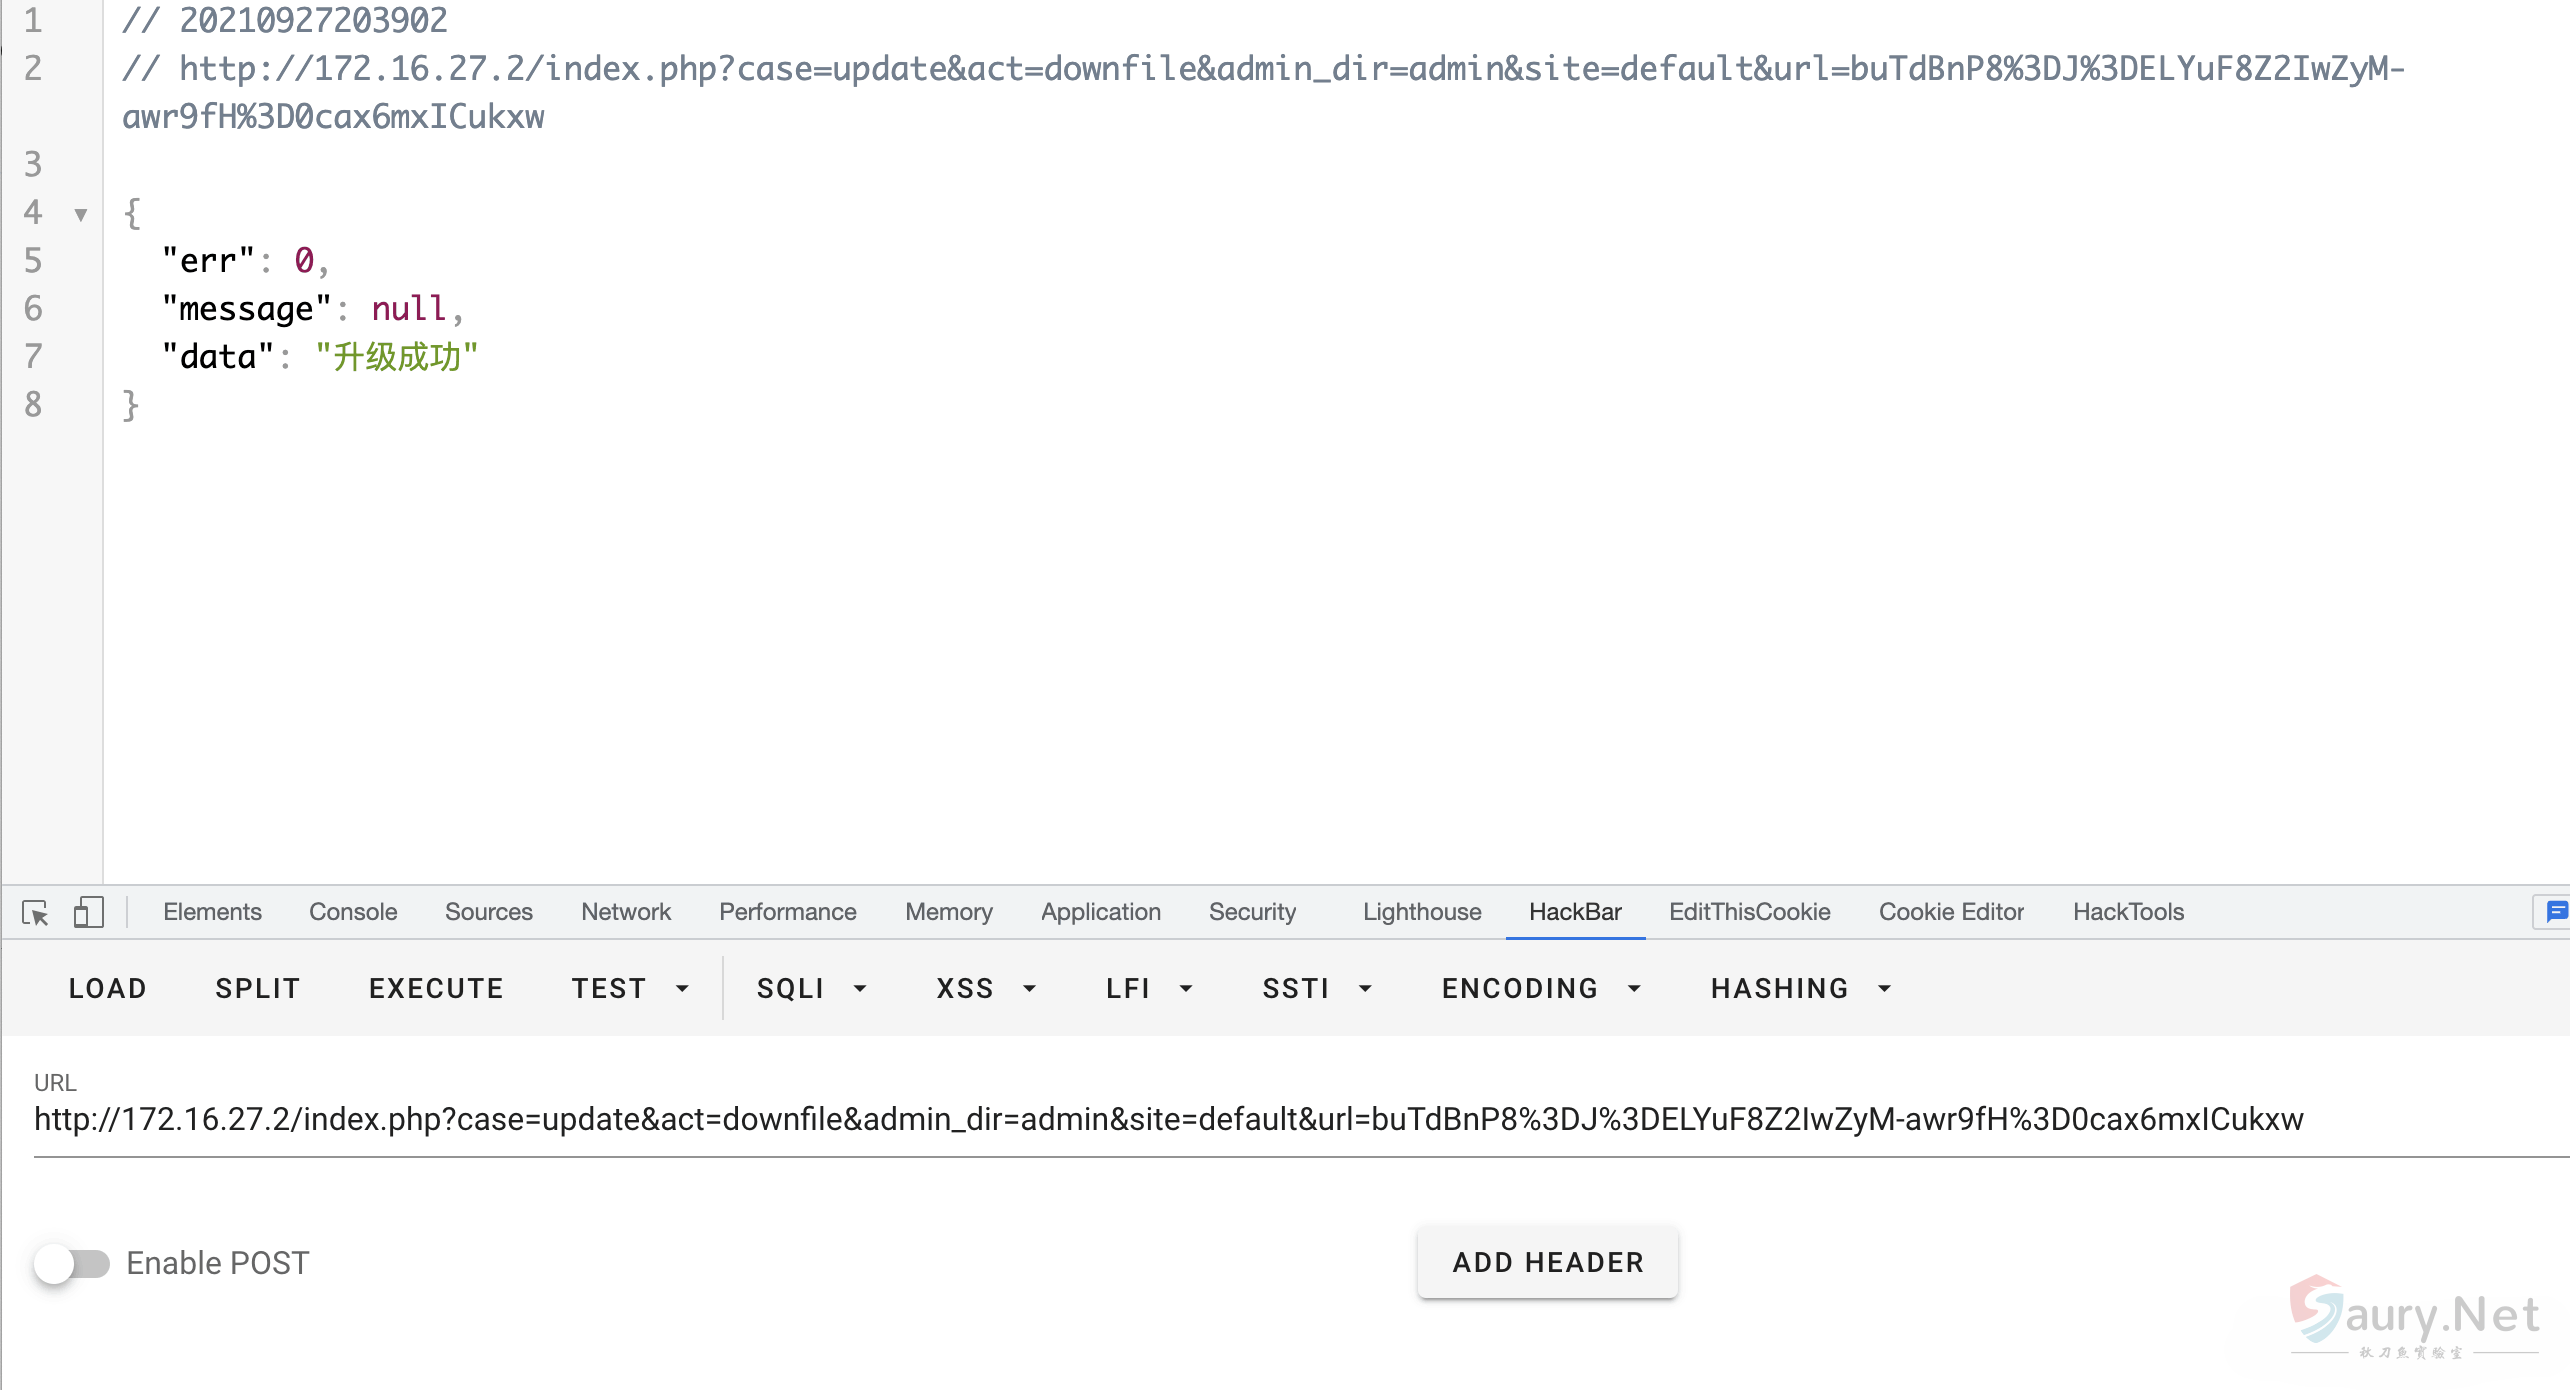Open the TEST dropdown menu
The image size is (2570, 1390).
[630, 988]
